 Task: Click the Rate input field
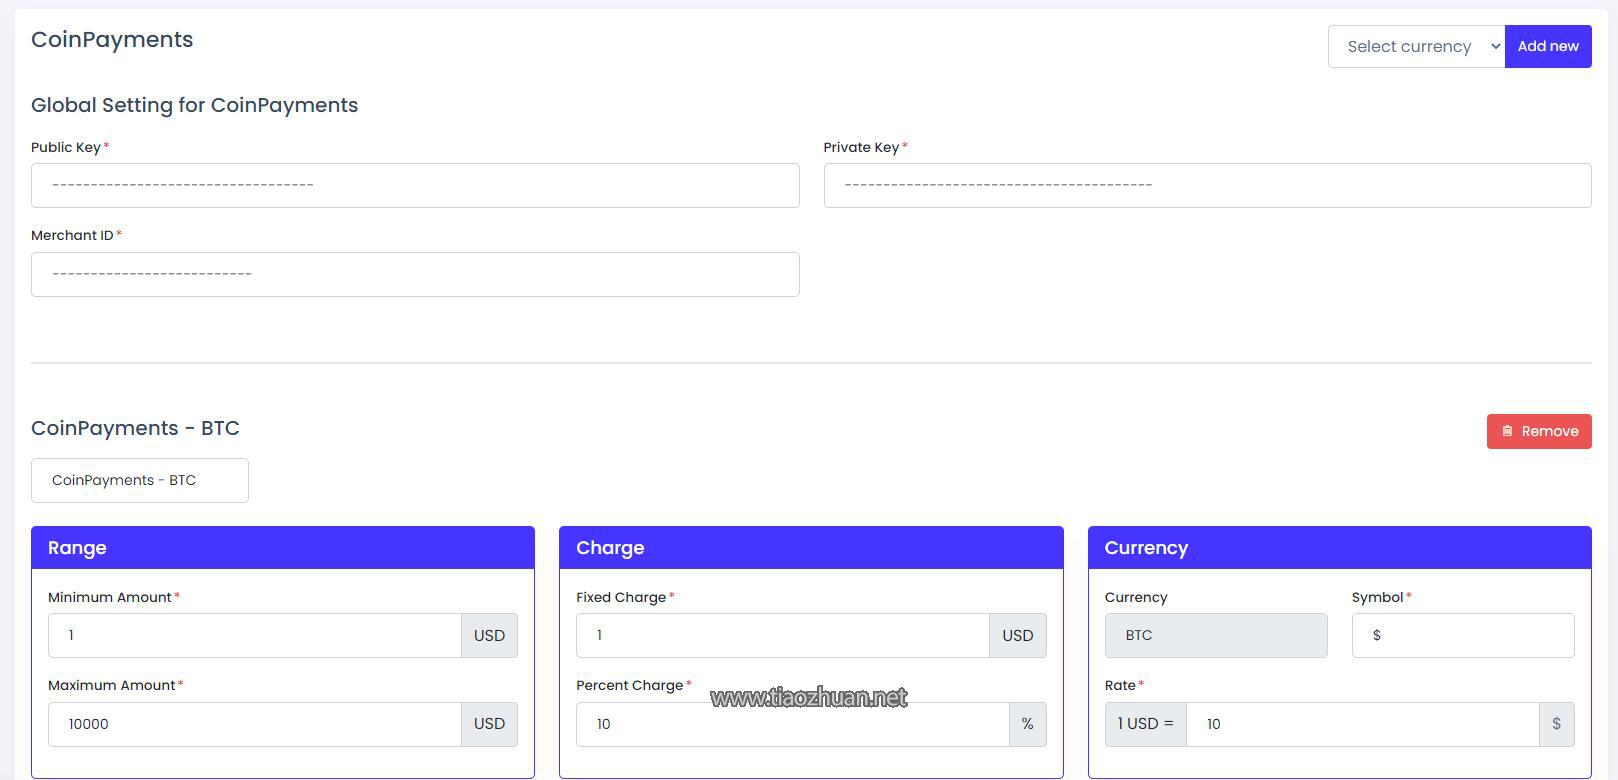[1363, 724]
